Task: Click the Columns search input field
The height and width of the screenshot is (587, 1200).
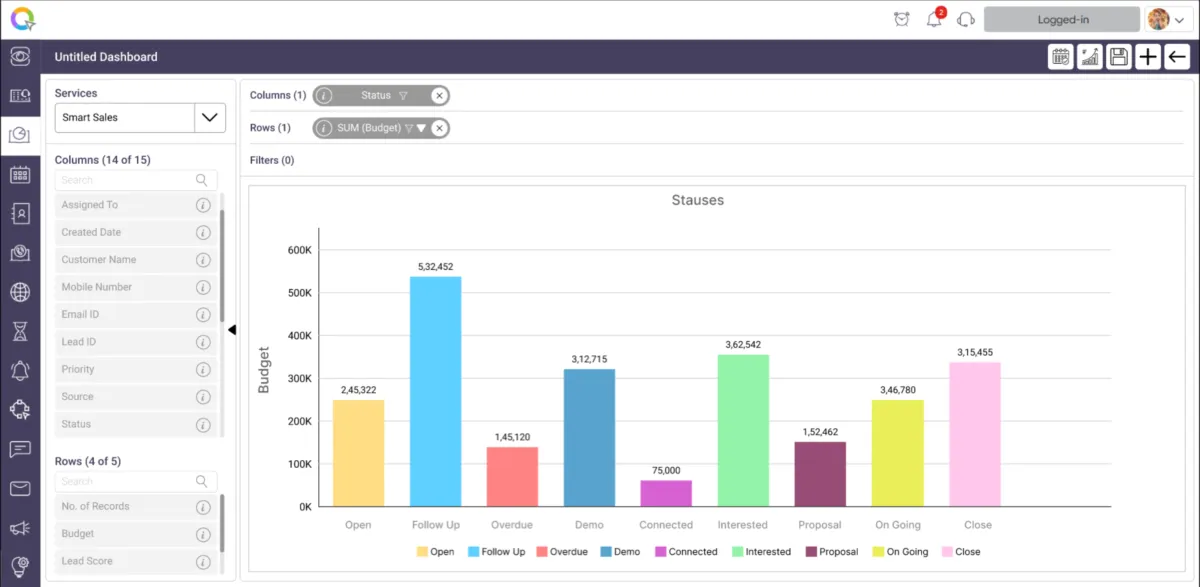Action: tap(136, 180)
